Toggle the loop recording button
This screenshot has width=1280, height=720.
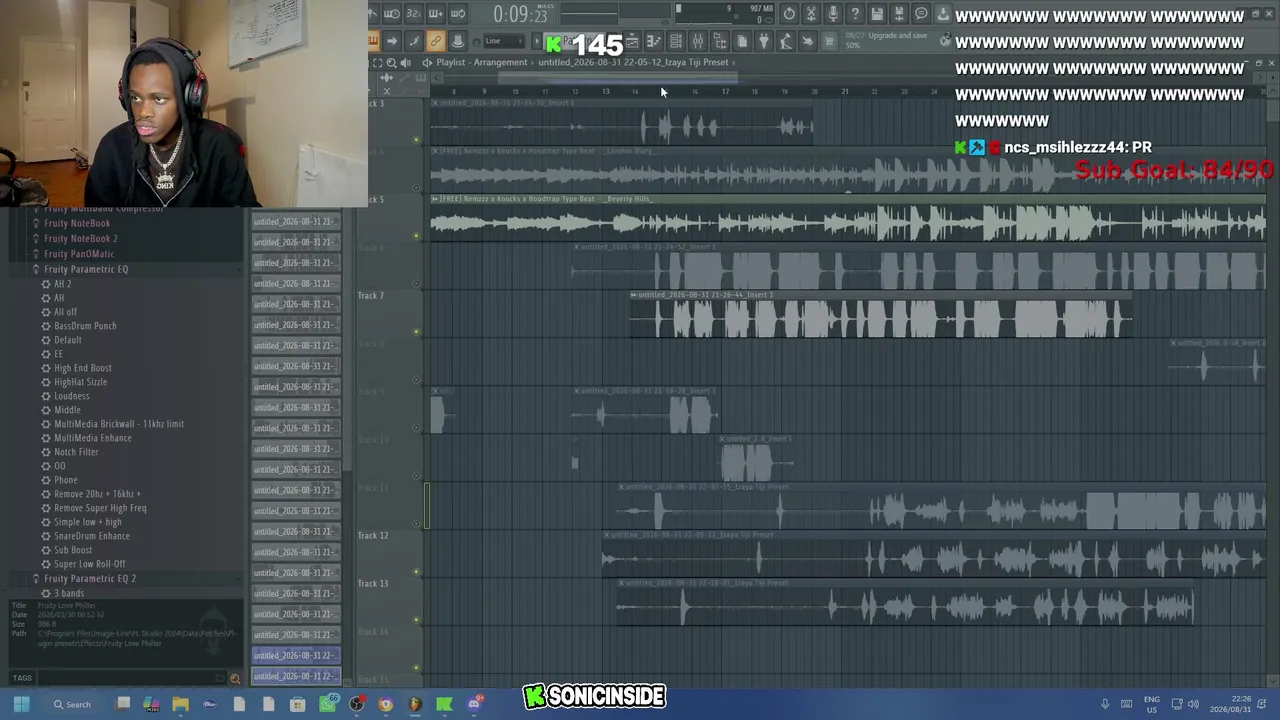[x=457, y=14]
